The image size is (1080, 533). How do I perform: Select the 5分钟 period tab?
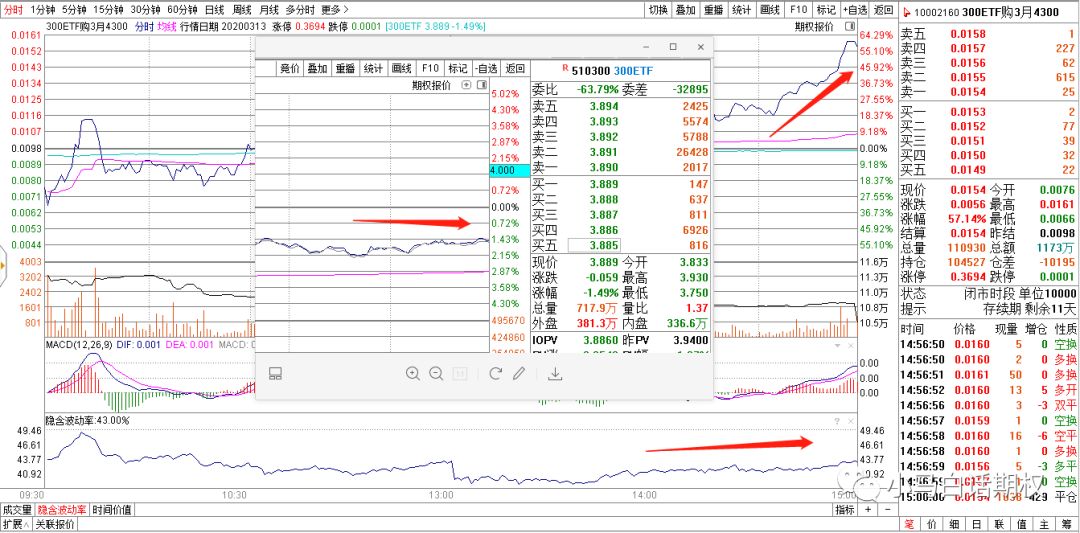click(x=74, y=10)
